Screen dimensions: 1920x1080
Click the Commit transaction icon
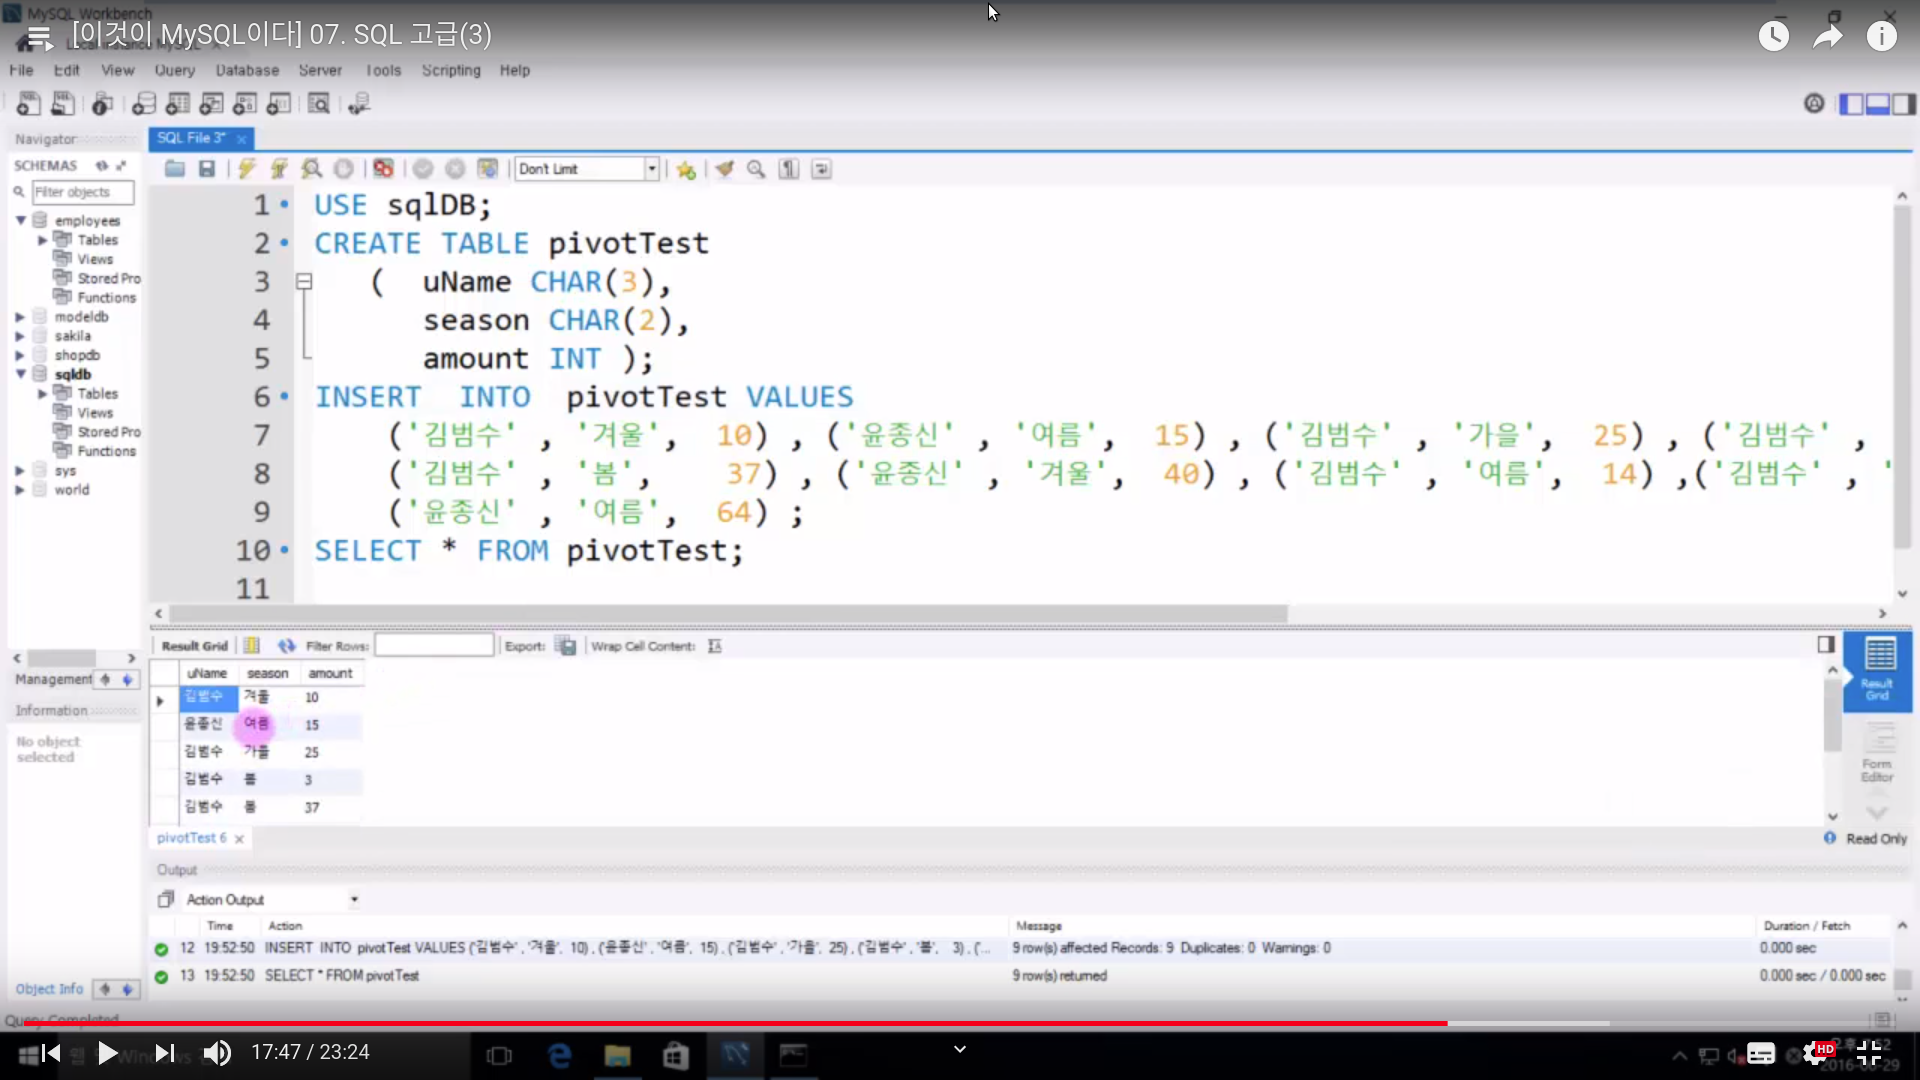point(423,169)
